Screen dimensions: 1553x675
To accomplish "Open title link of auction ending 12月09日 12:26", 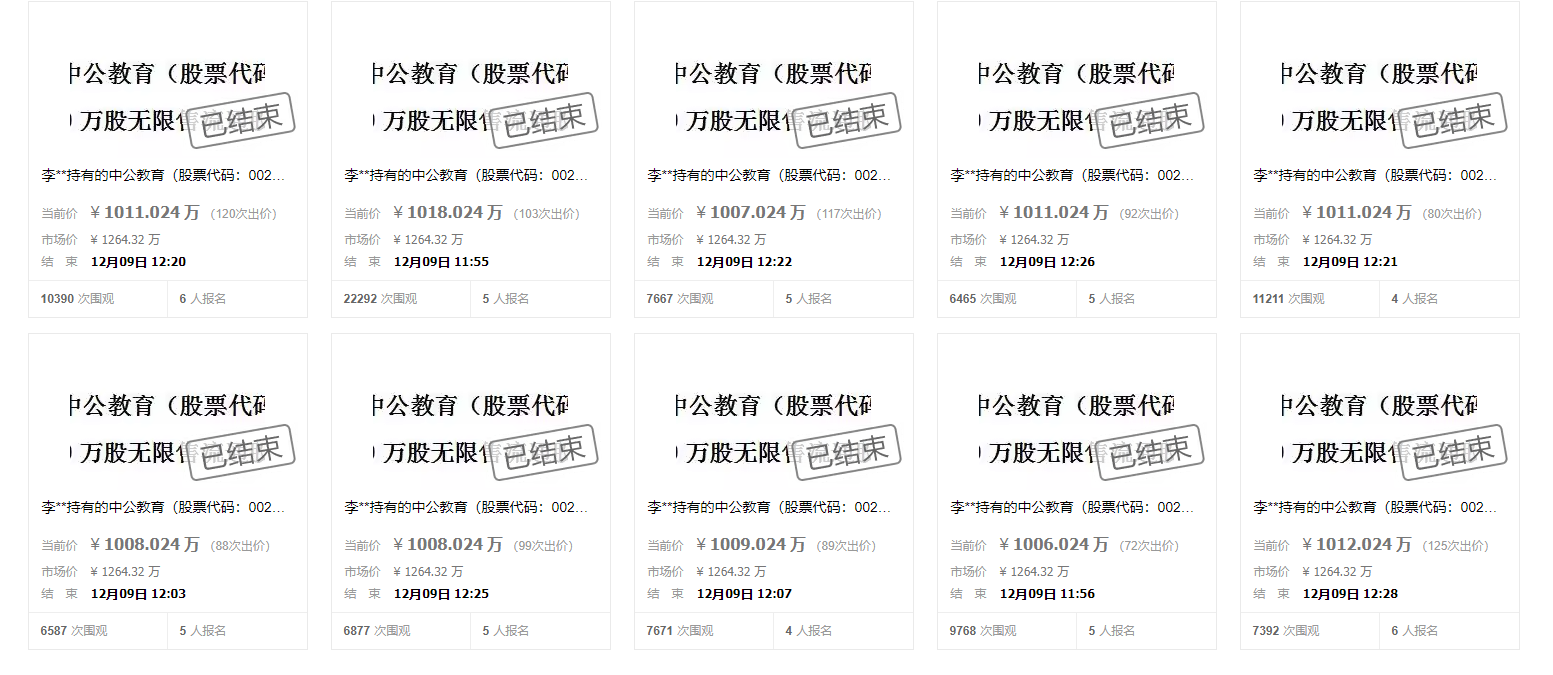I will point(1072,175).
